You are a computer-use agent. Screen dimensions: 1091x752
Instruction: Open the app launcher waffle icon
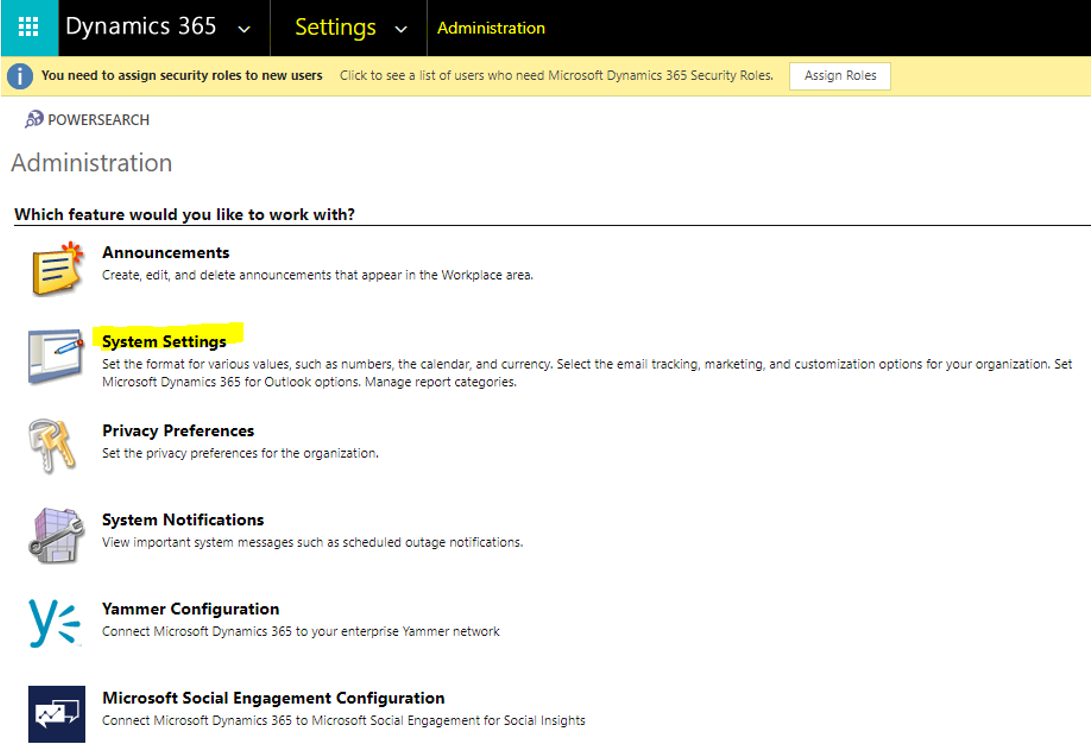click(x=29, y=28)
